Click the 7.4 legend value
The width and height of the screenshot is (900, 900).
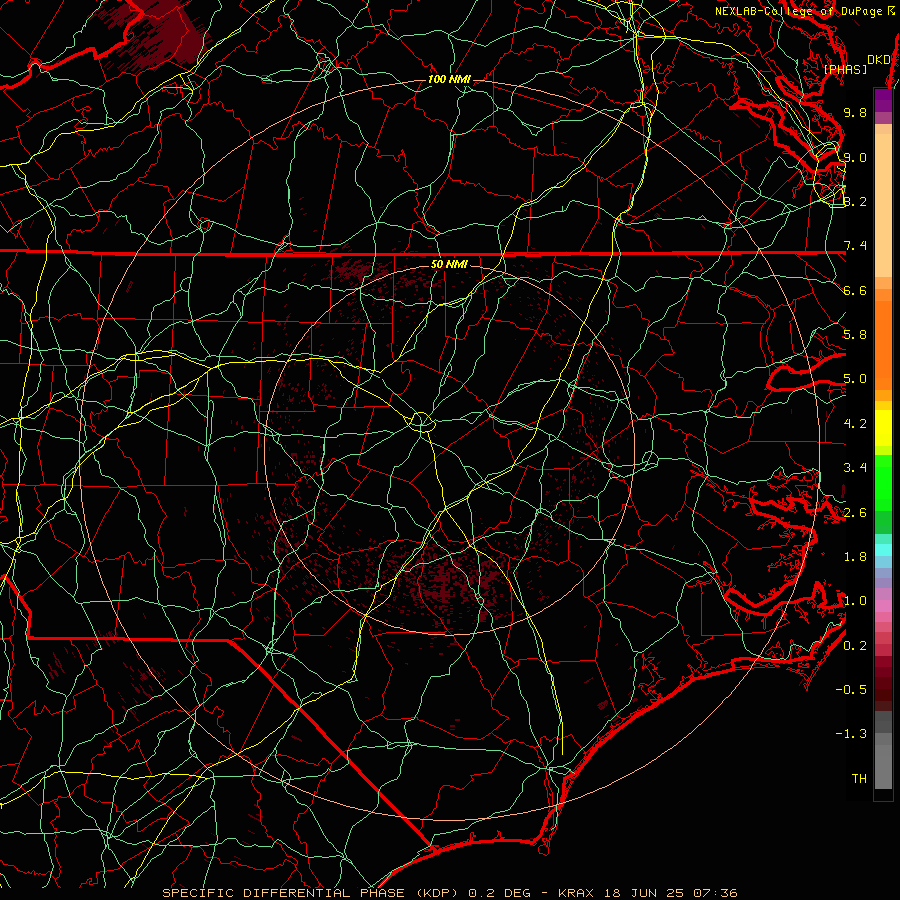click(x=855, y=246)
